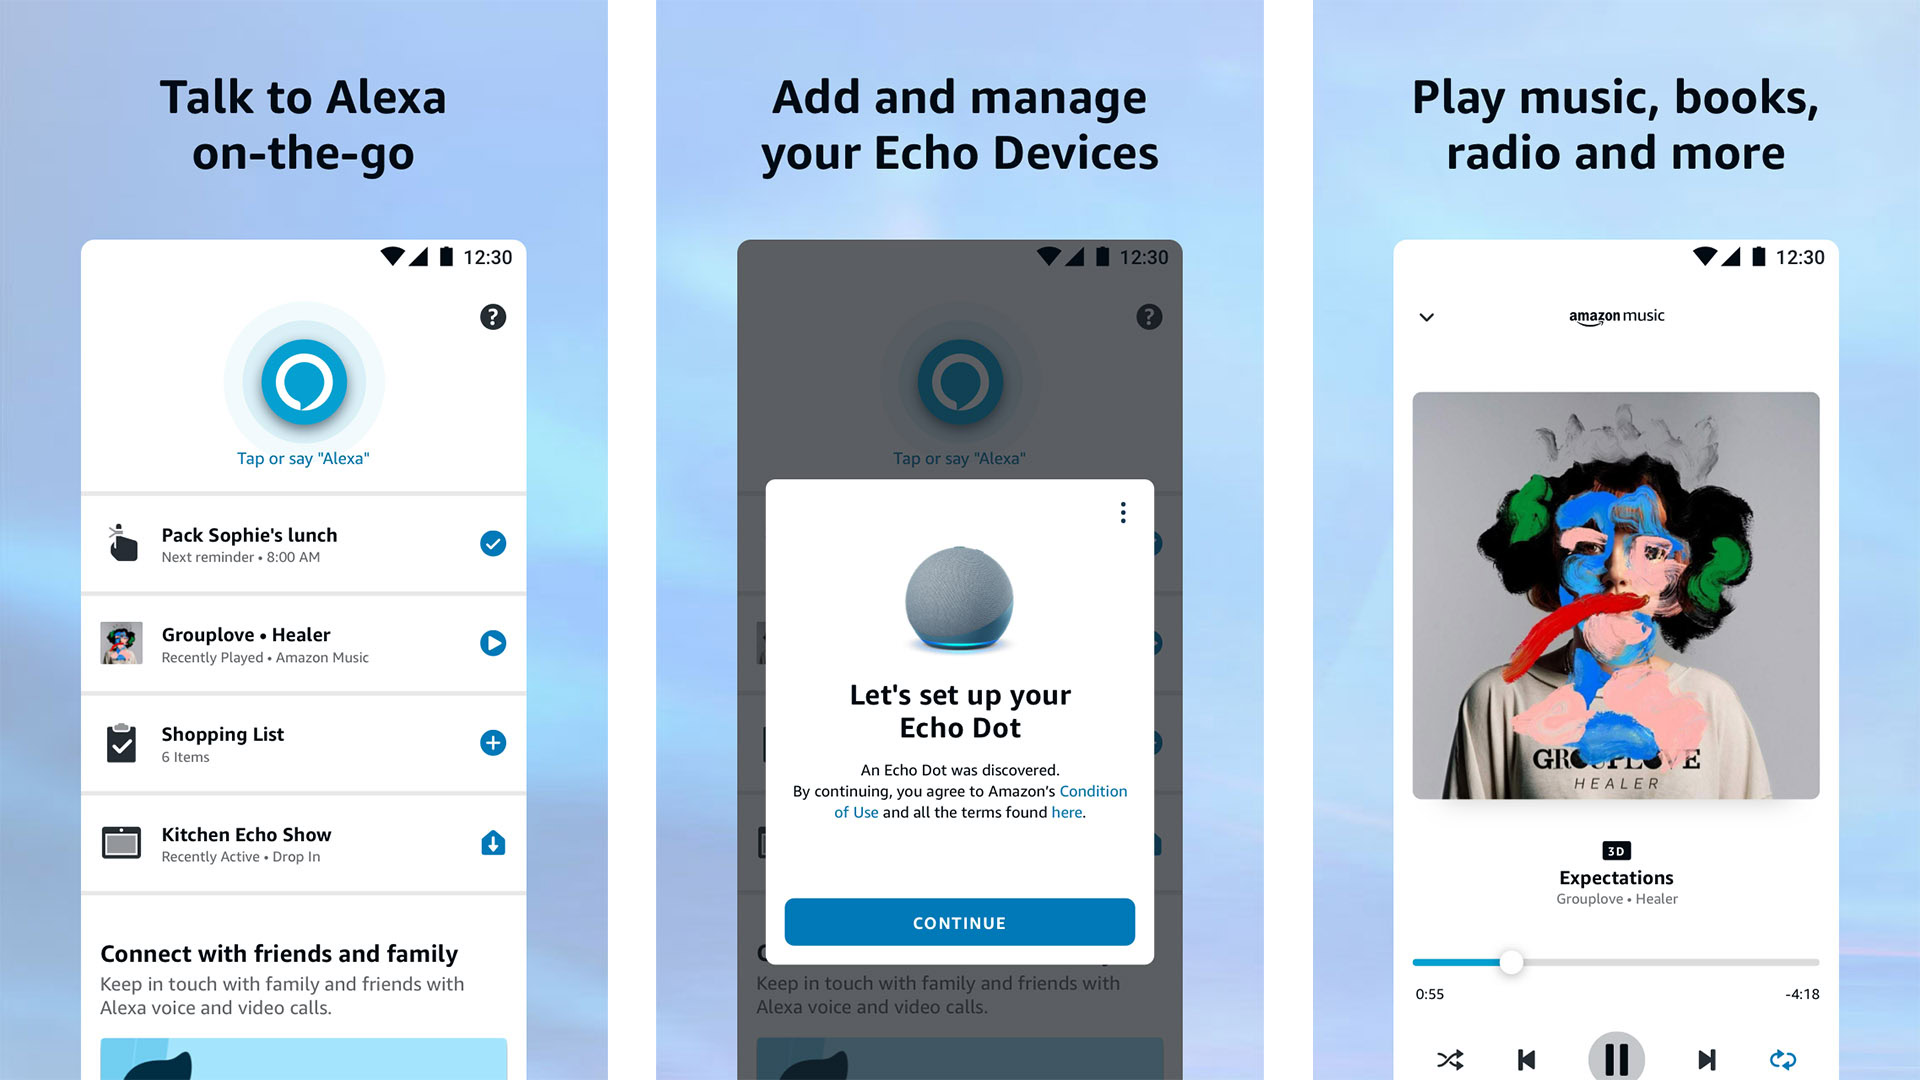Click Continue to set up Echo Dot
The width and height of the screenshot is (1920, 1080).
[x=959, y=922]
